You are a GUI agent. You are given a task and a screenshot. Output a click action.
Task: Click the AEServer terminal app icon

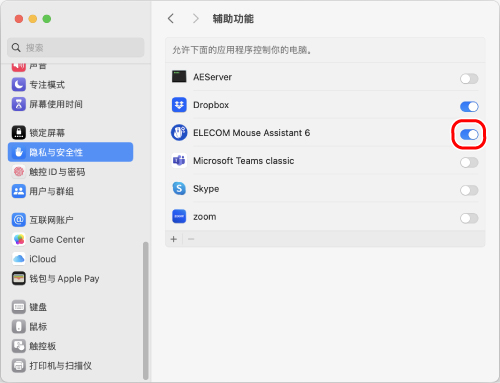click(x=179, y=77)
